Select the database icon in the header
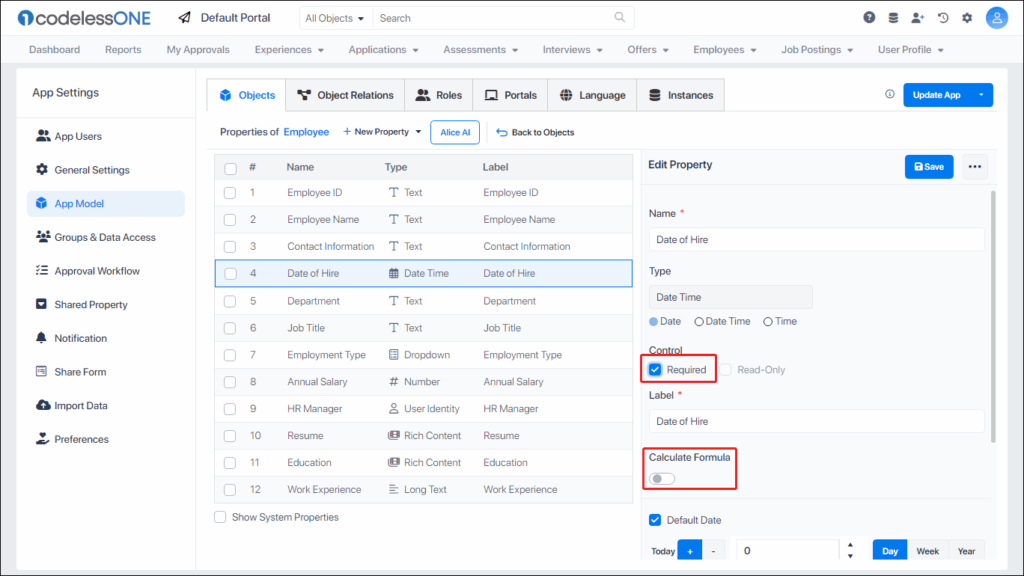The height and width of the screenshot is (576, 1024). coord(893,17)
